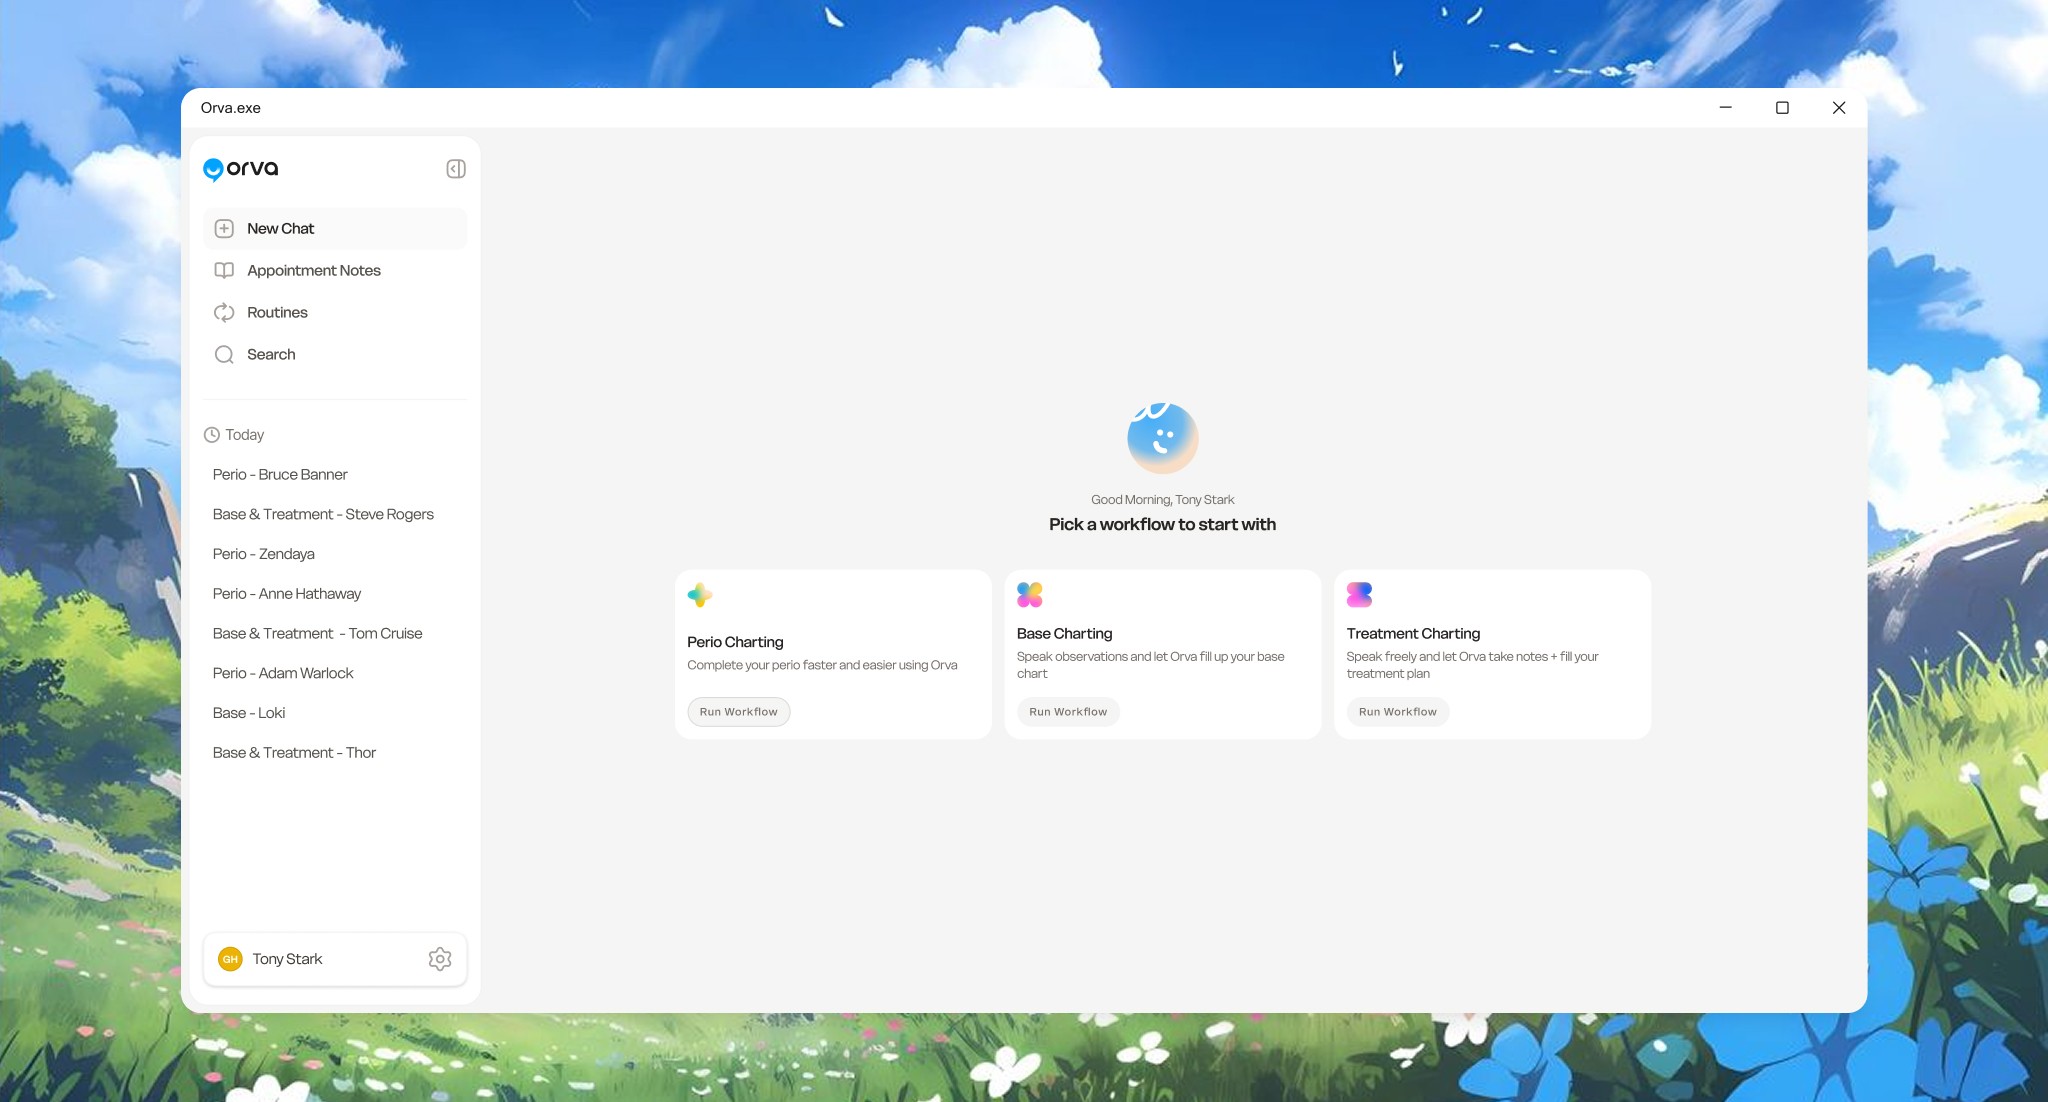This screenshot has width=2048, height=1102.
Task: Open the Routines section
Action: (277, 313)
